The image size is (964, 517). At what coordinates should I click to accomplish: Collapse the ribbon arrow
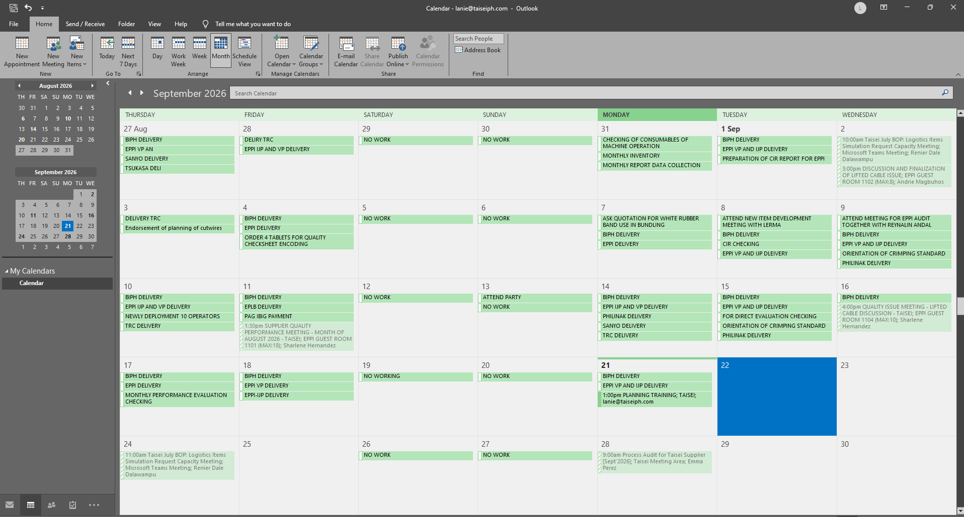[958, 74]
